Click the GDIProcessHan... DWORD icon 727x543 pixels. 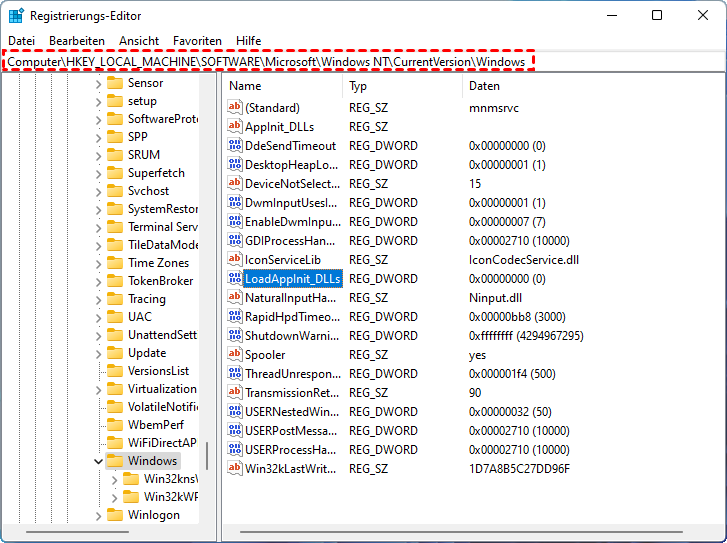[x=235, y=241]
